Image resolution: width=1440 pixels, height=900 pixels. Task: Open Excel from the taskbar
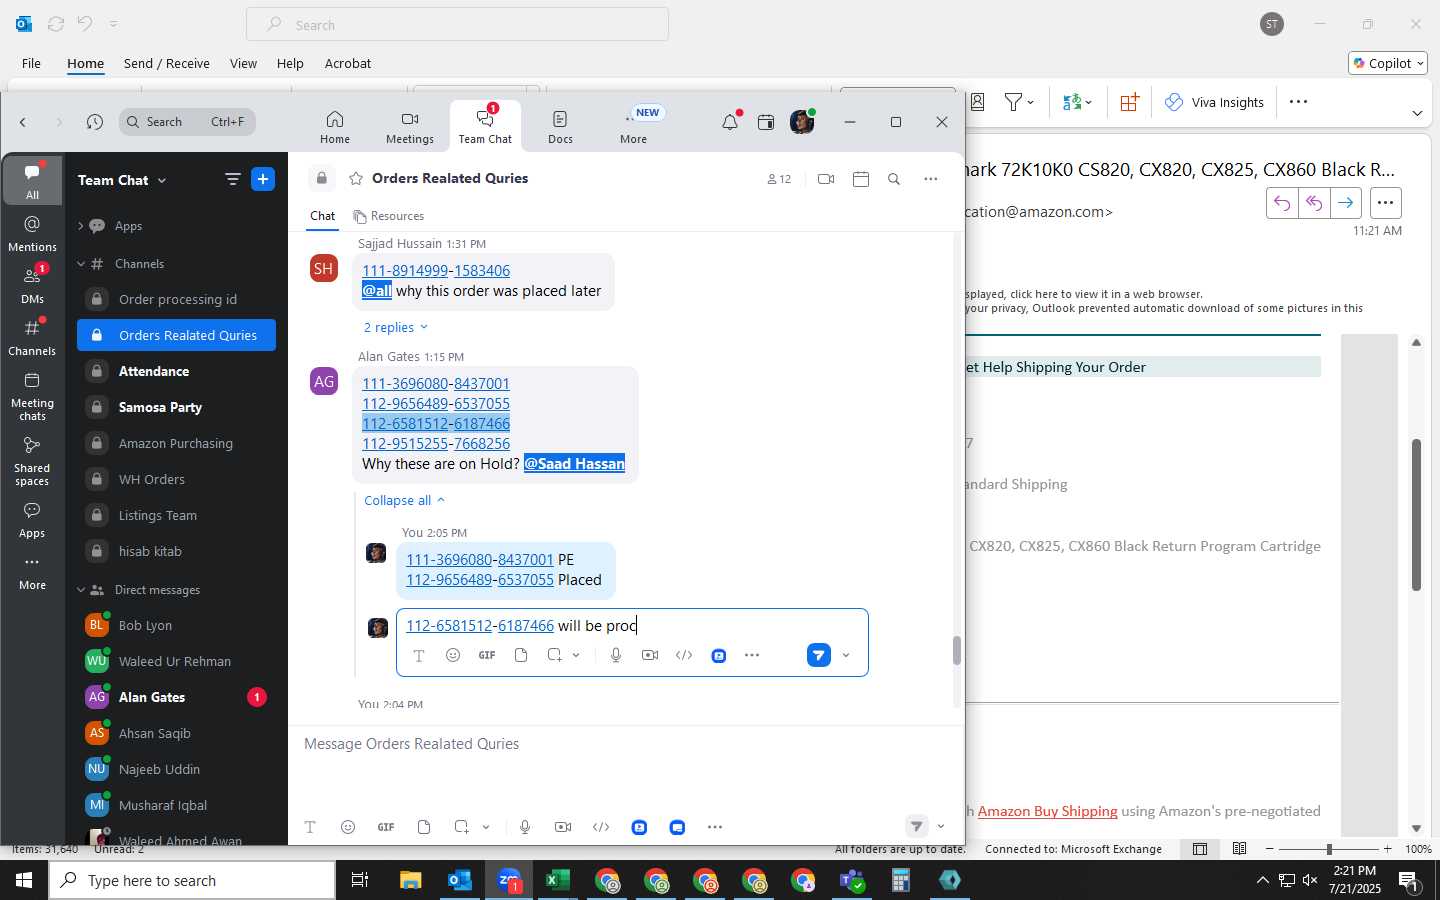(558, 880)
